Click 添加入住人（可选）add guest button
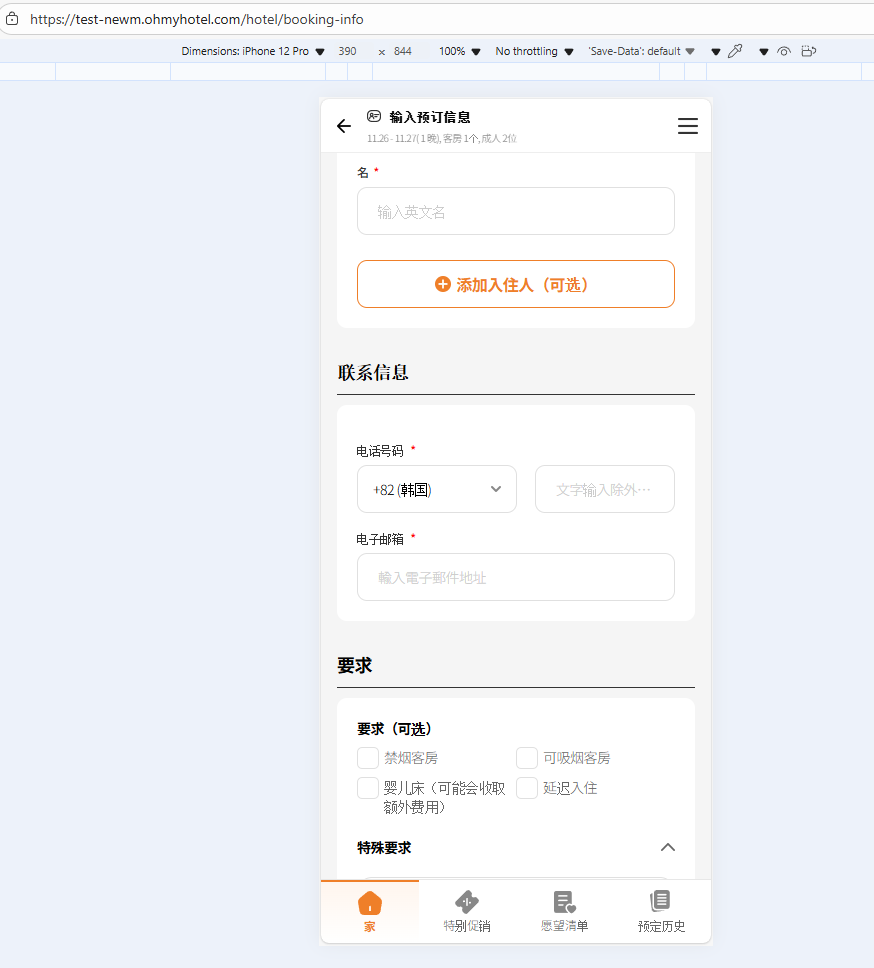 [516, 284]
